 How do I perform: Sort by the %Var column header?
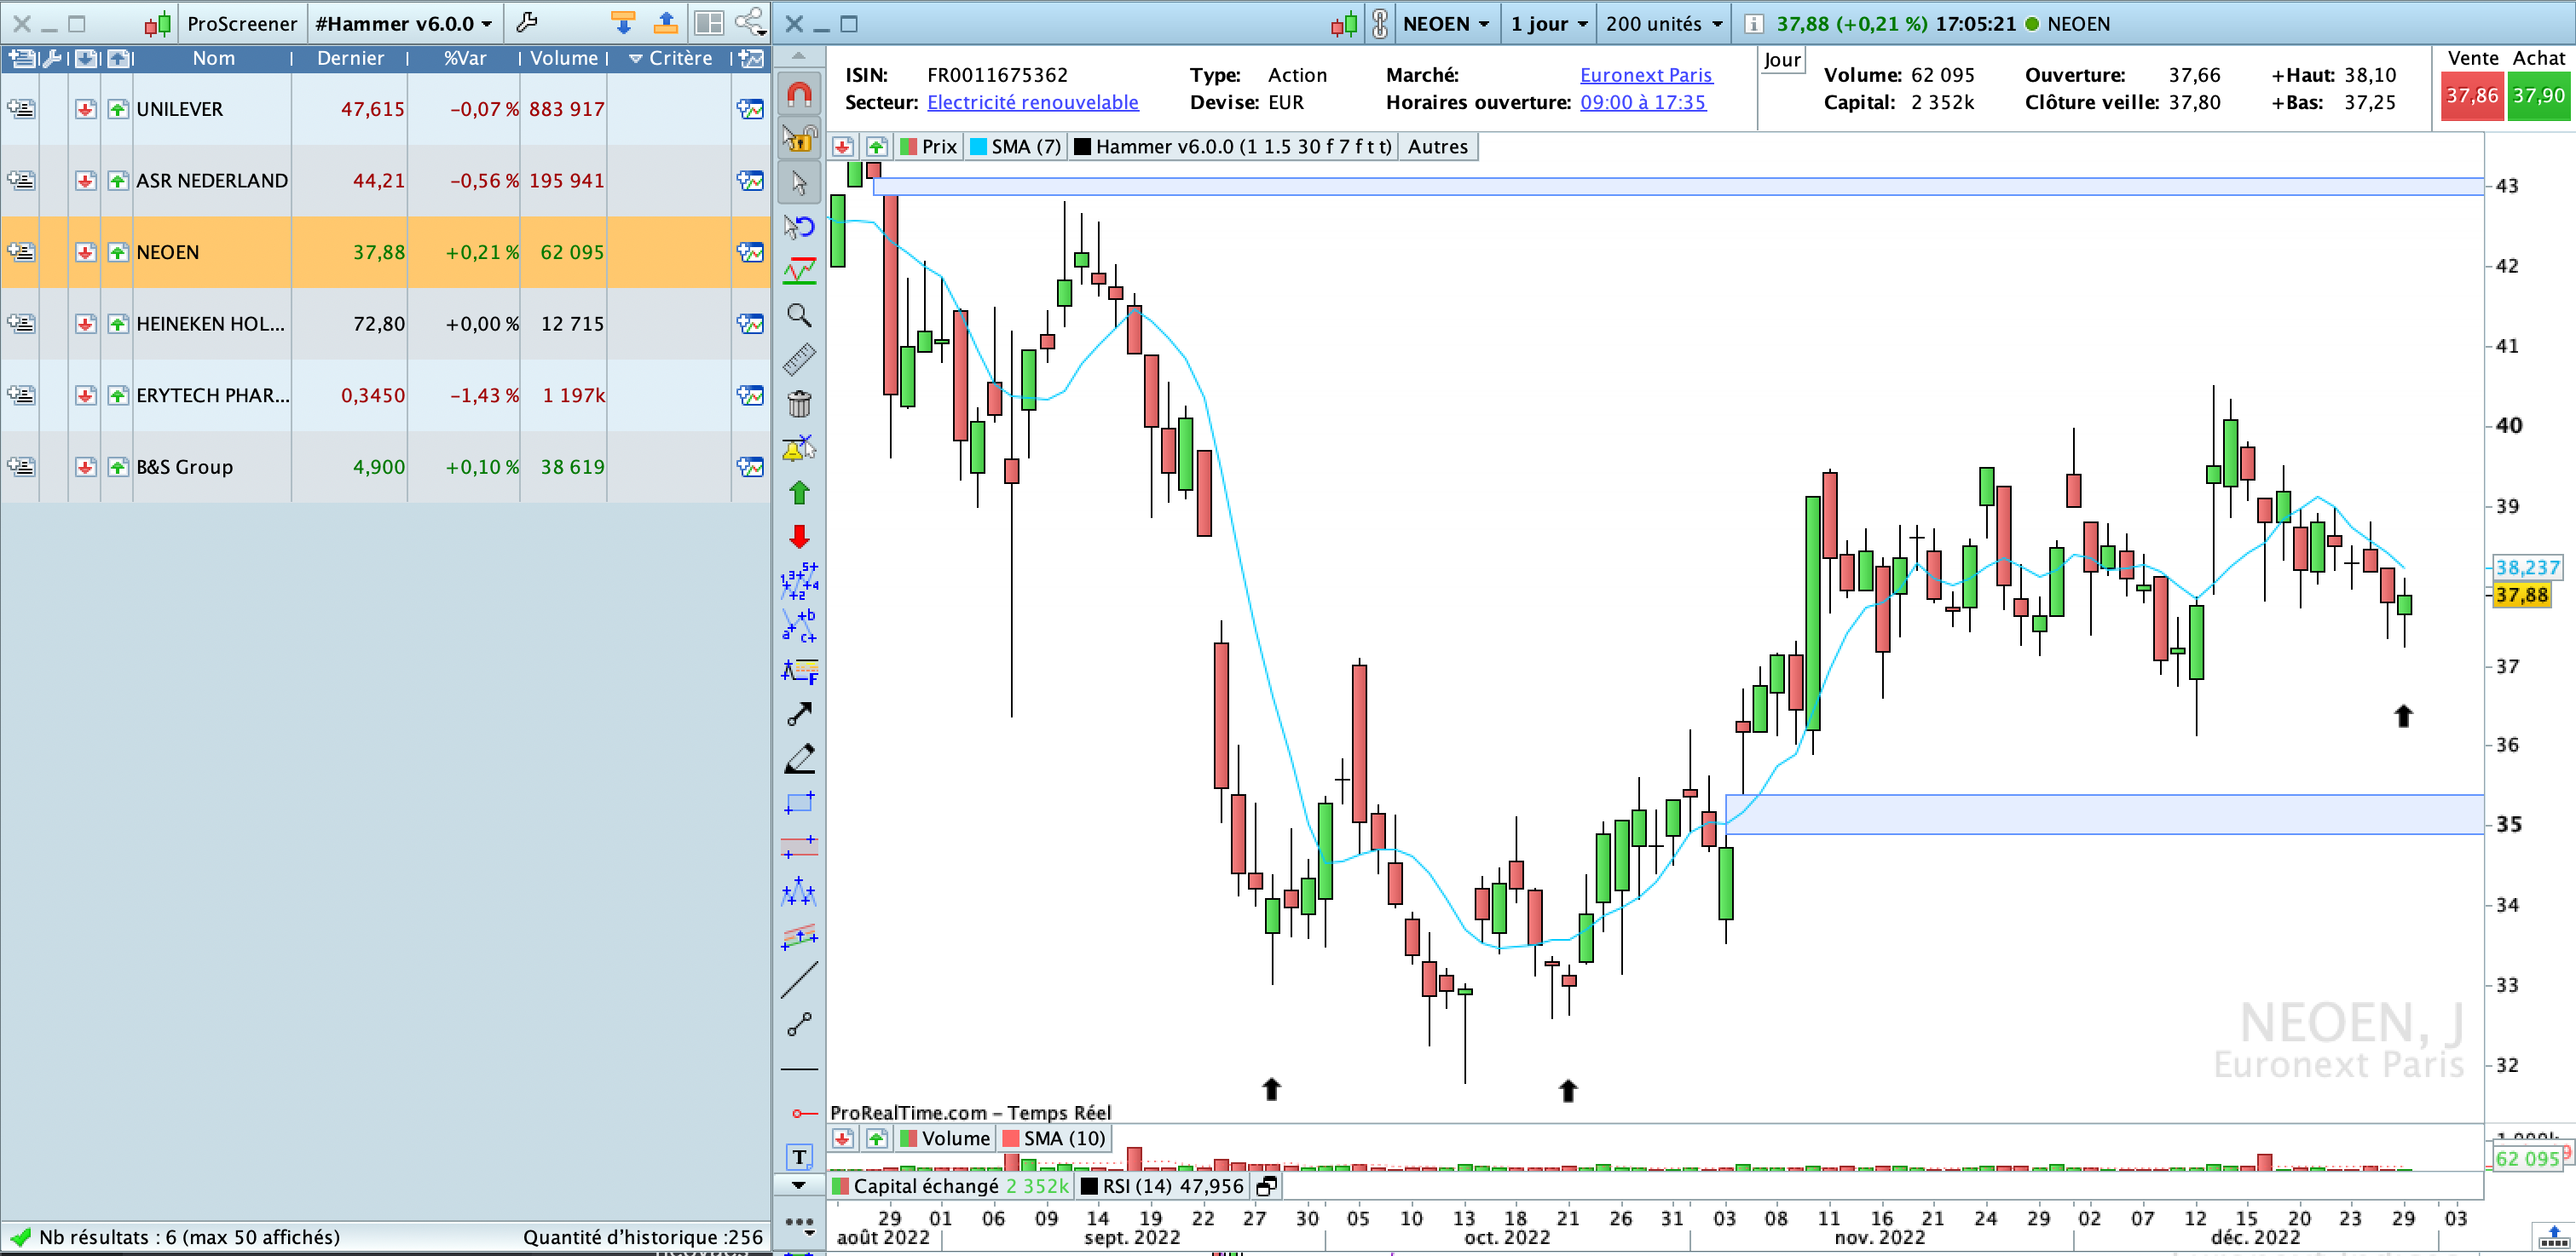(465, 59)
